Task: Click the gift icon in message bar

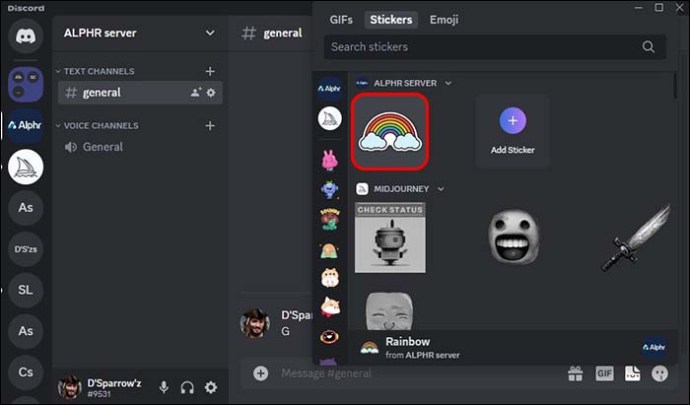Action: [x=575, y=373]
